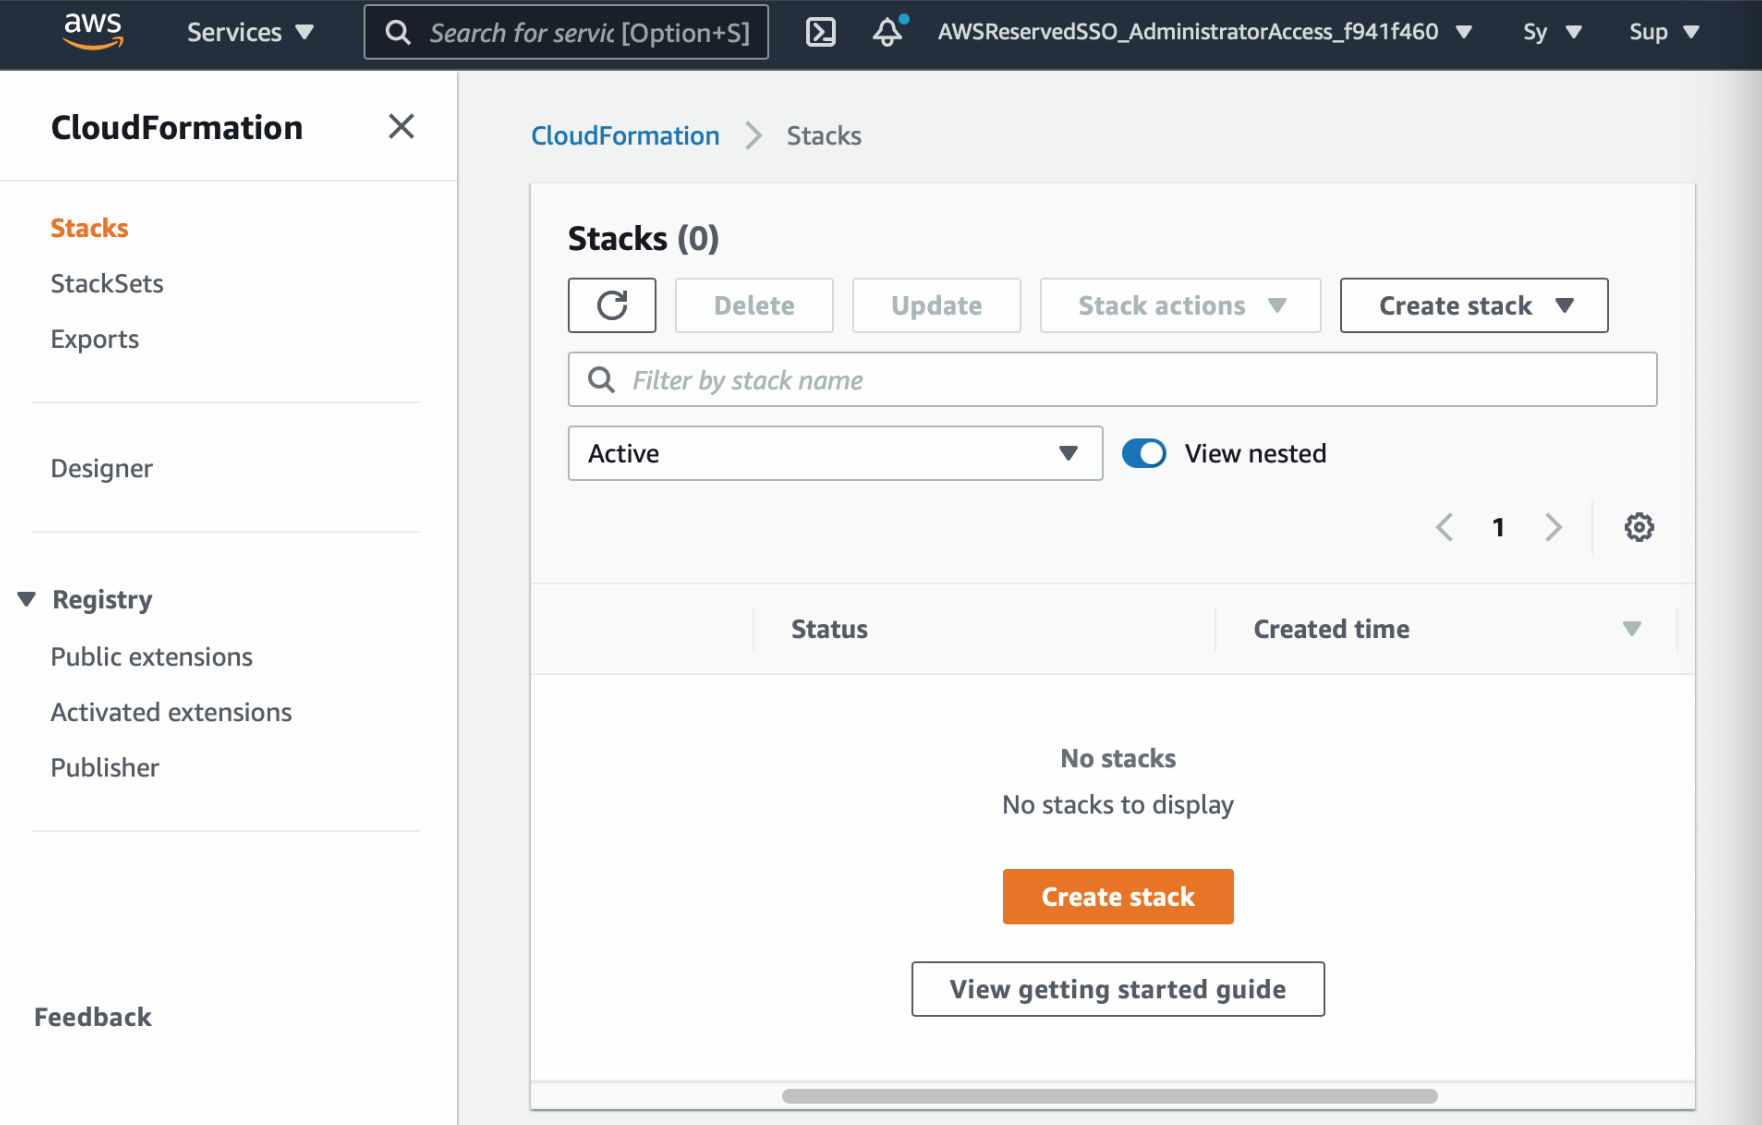This screenshot has height=1125, width=1762.
Task: Click the Update button
Action: click(x=936, y=305)
